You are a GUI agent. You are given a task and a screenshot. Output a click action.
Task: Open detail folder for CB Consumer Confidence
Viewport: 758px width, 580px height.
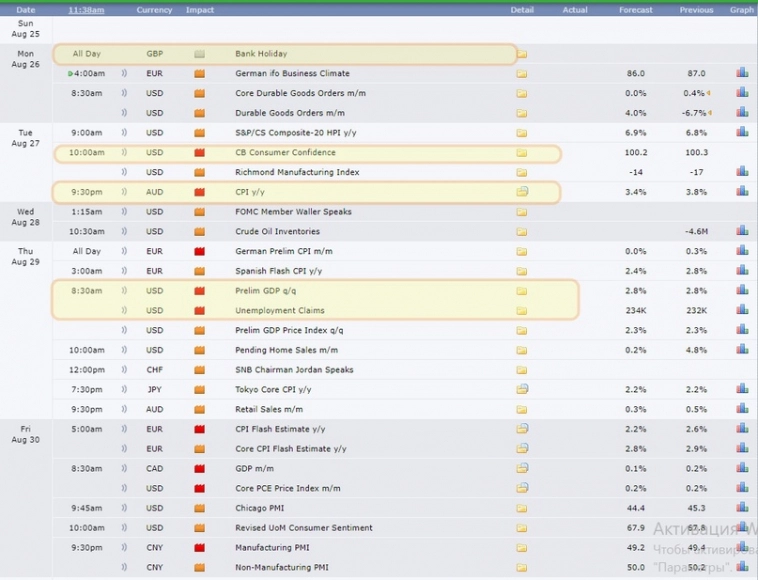[522, 153]
